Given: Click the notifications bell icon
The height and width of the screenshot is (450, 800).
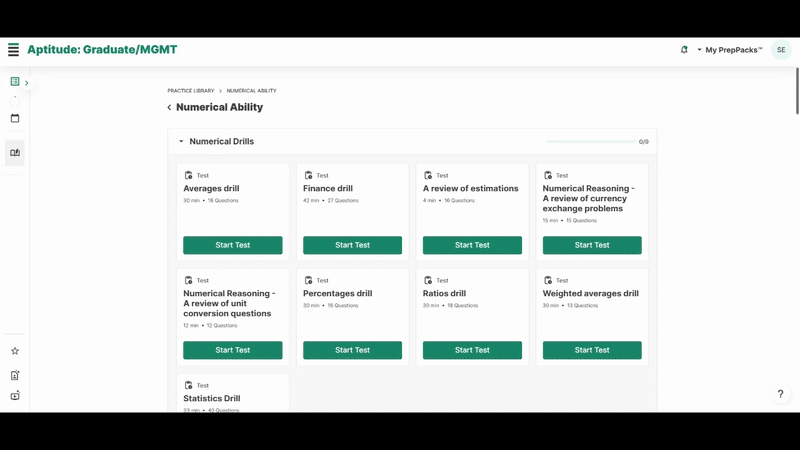Looking at the screenshot, I should coord(684,50).
